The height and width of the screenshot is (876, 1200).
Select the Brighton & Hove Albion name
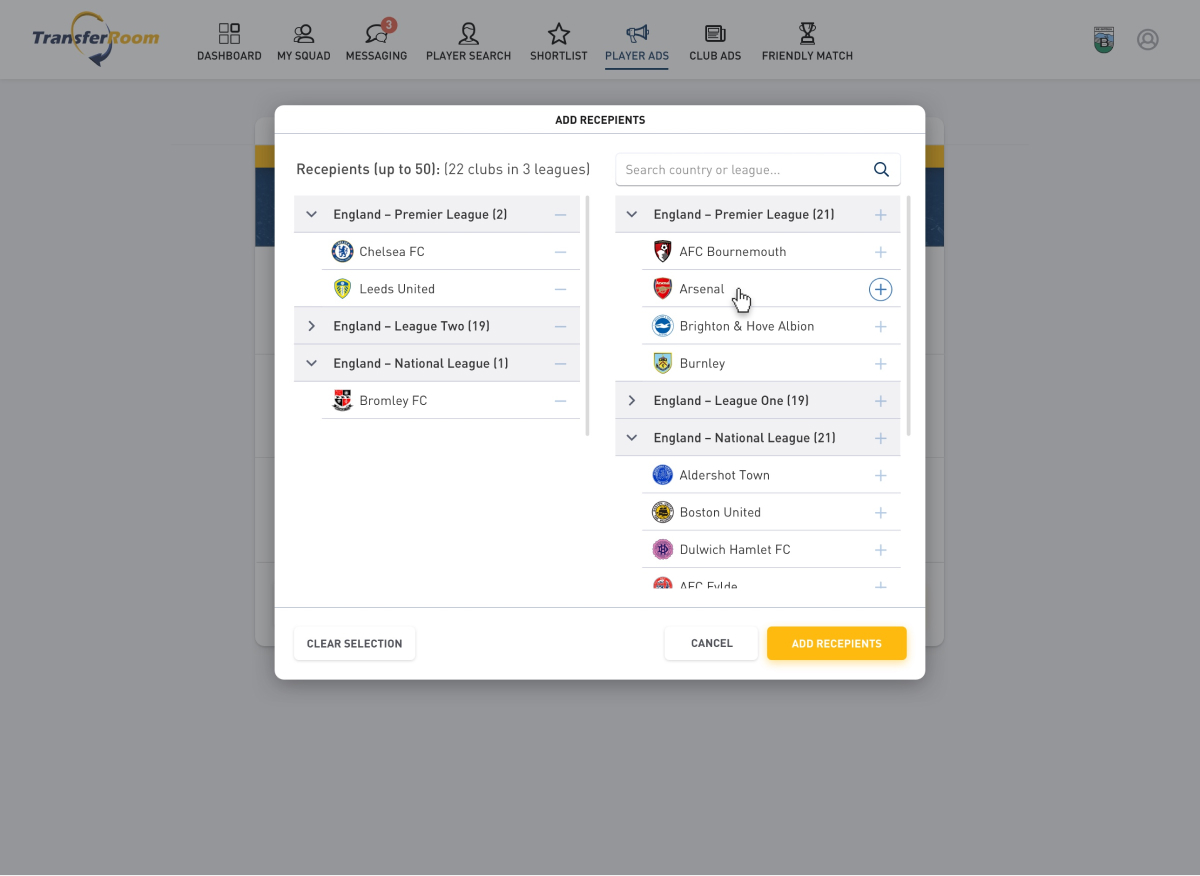point(747,327)
